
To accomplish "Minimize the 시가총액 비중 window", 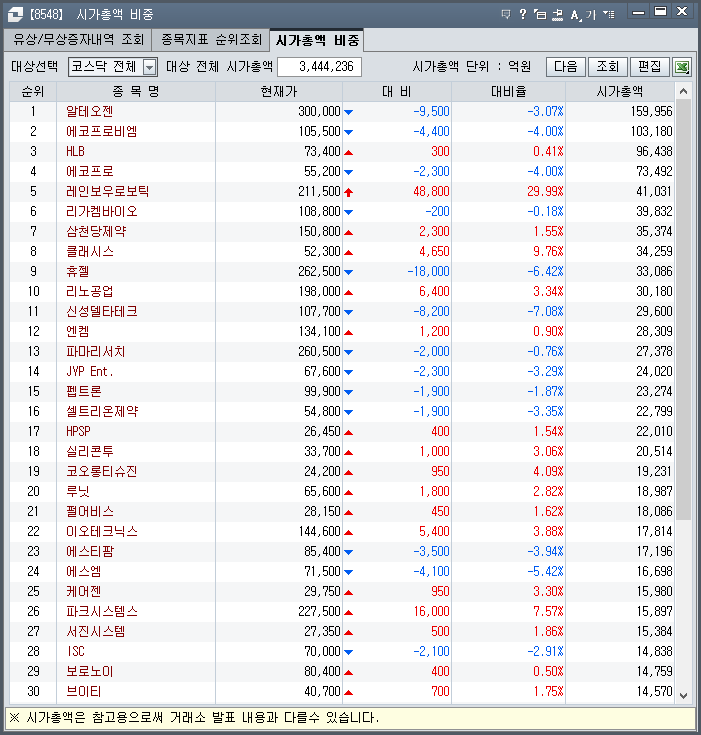I will [638, 13].
